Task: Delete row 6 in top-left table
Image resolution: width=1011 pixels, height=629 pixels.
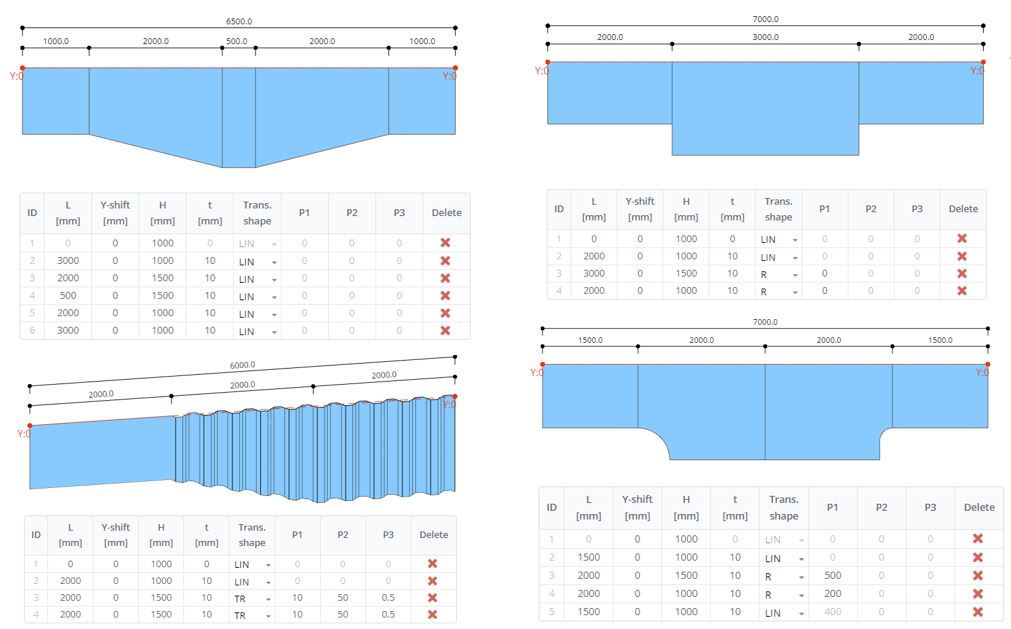Action: point(445,331)
